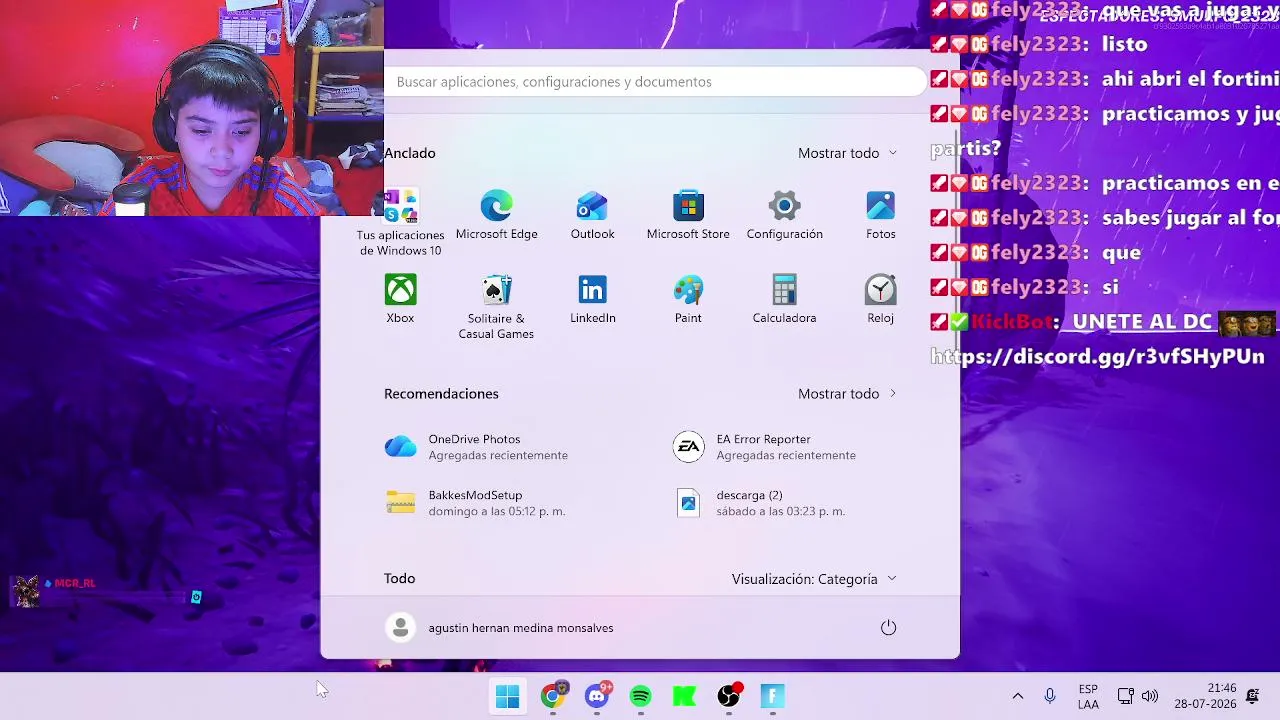Click the microphone icon in system tray
The image size is (1280, 720).
click(1049, 696)
